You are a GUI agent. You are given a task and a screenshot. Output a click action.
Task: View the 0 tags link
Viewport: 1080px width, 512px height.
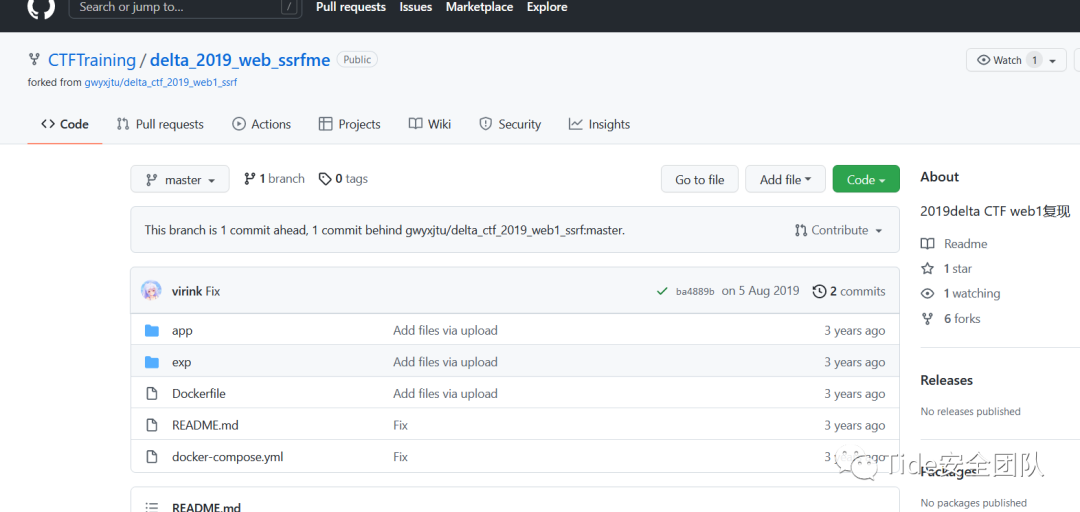click(x=343, y=179)
